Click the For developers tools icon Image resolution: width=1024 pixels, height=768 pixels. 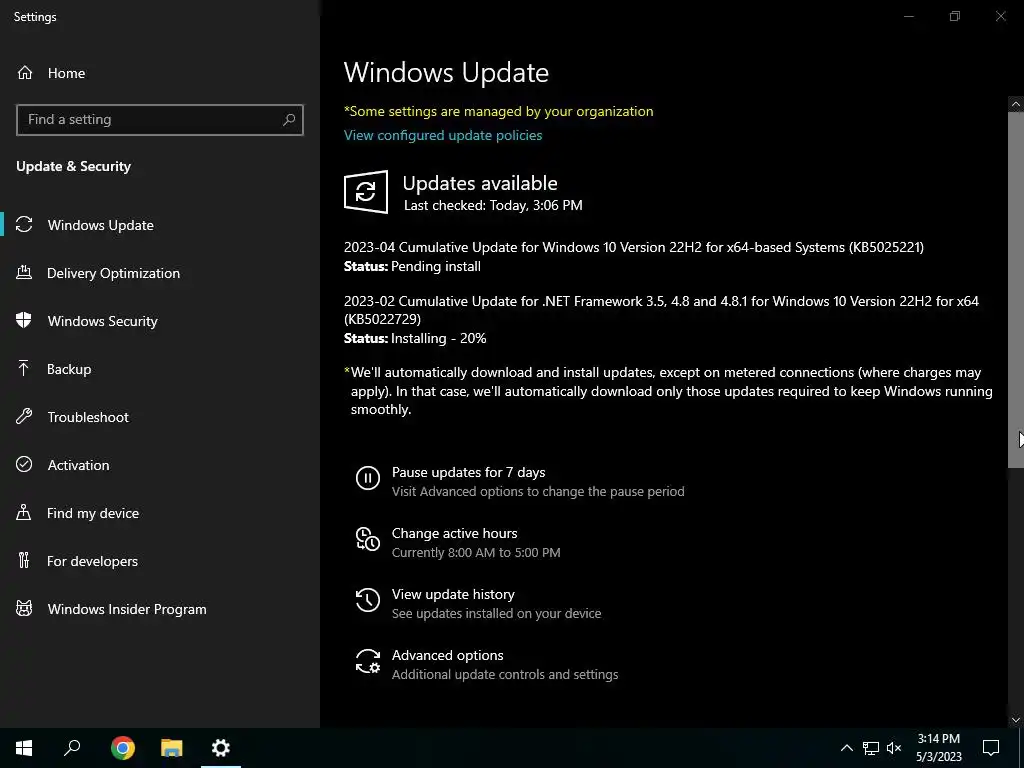coord(24,560)
